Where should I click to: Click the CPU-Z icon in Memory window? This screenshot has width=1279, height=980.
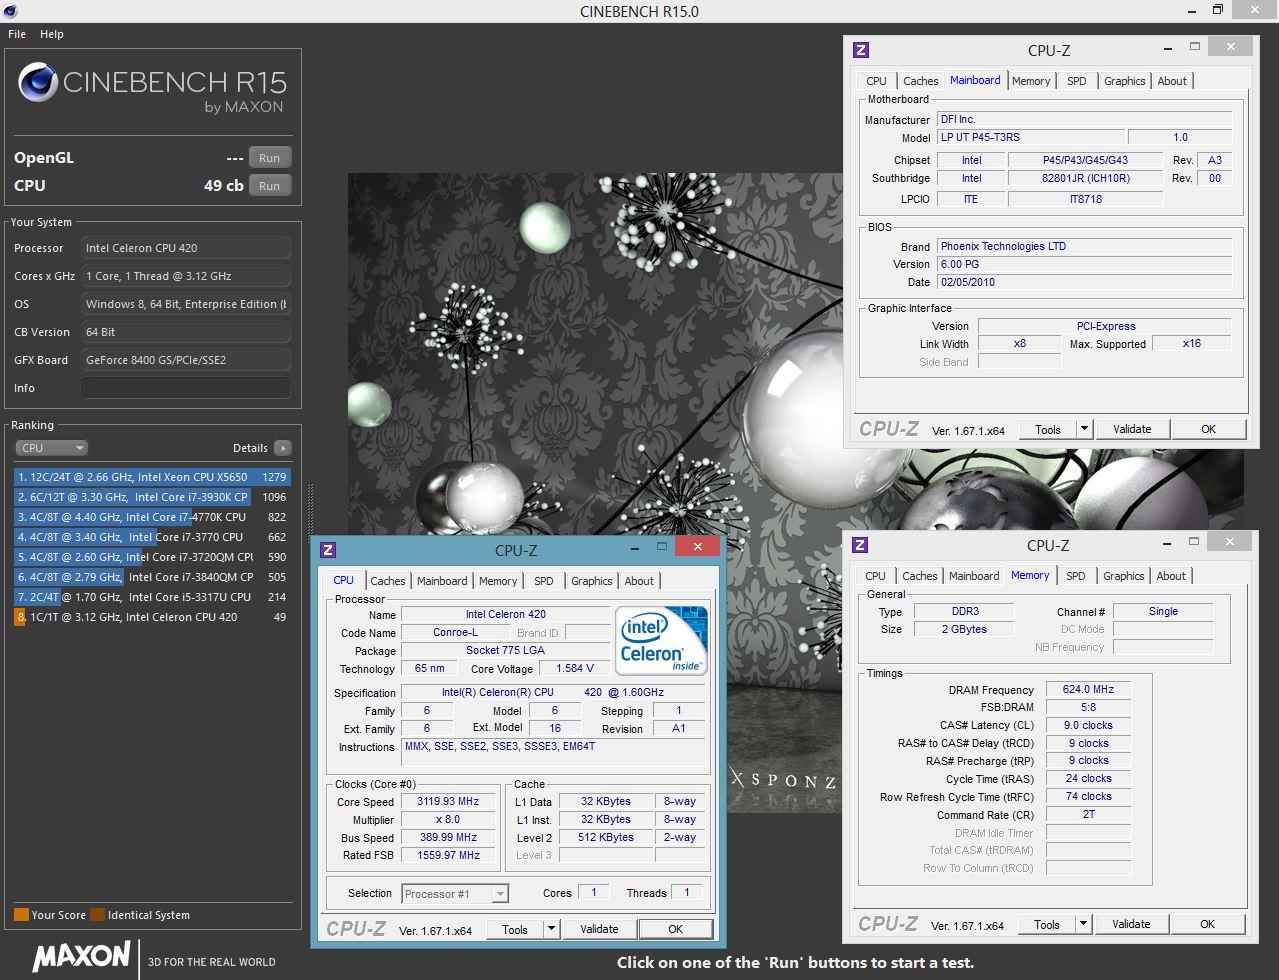tap(860, 545)
